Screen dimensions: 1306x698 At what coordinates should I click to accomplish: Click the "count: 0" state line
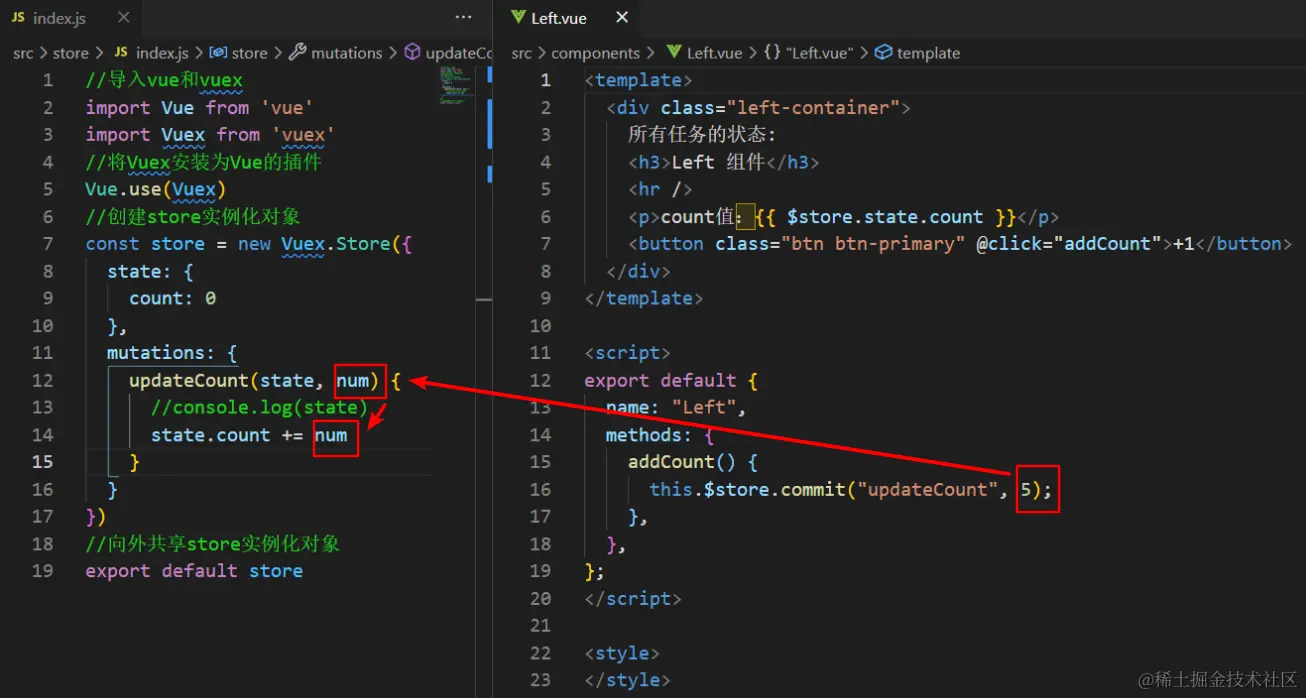coord(172,298)
